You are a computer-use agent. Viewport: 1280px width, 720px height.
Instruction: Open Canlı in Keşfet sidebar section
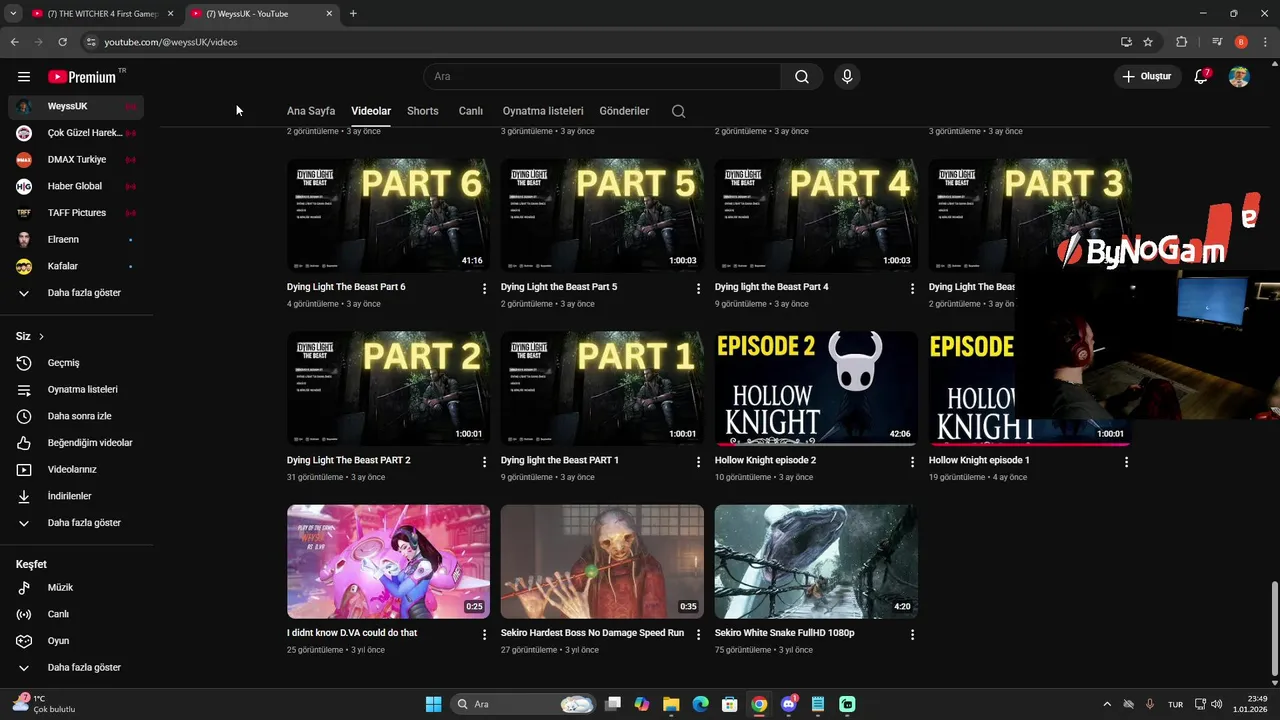point(76,614)
